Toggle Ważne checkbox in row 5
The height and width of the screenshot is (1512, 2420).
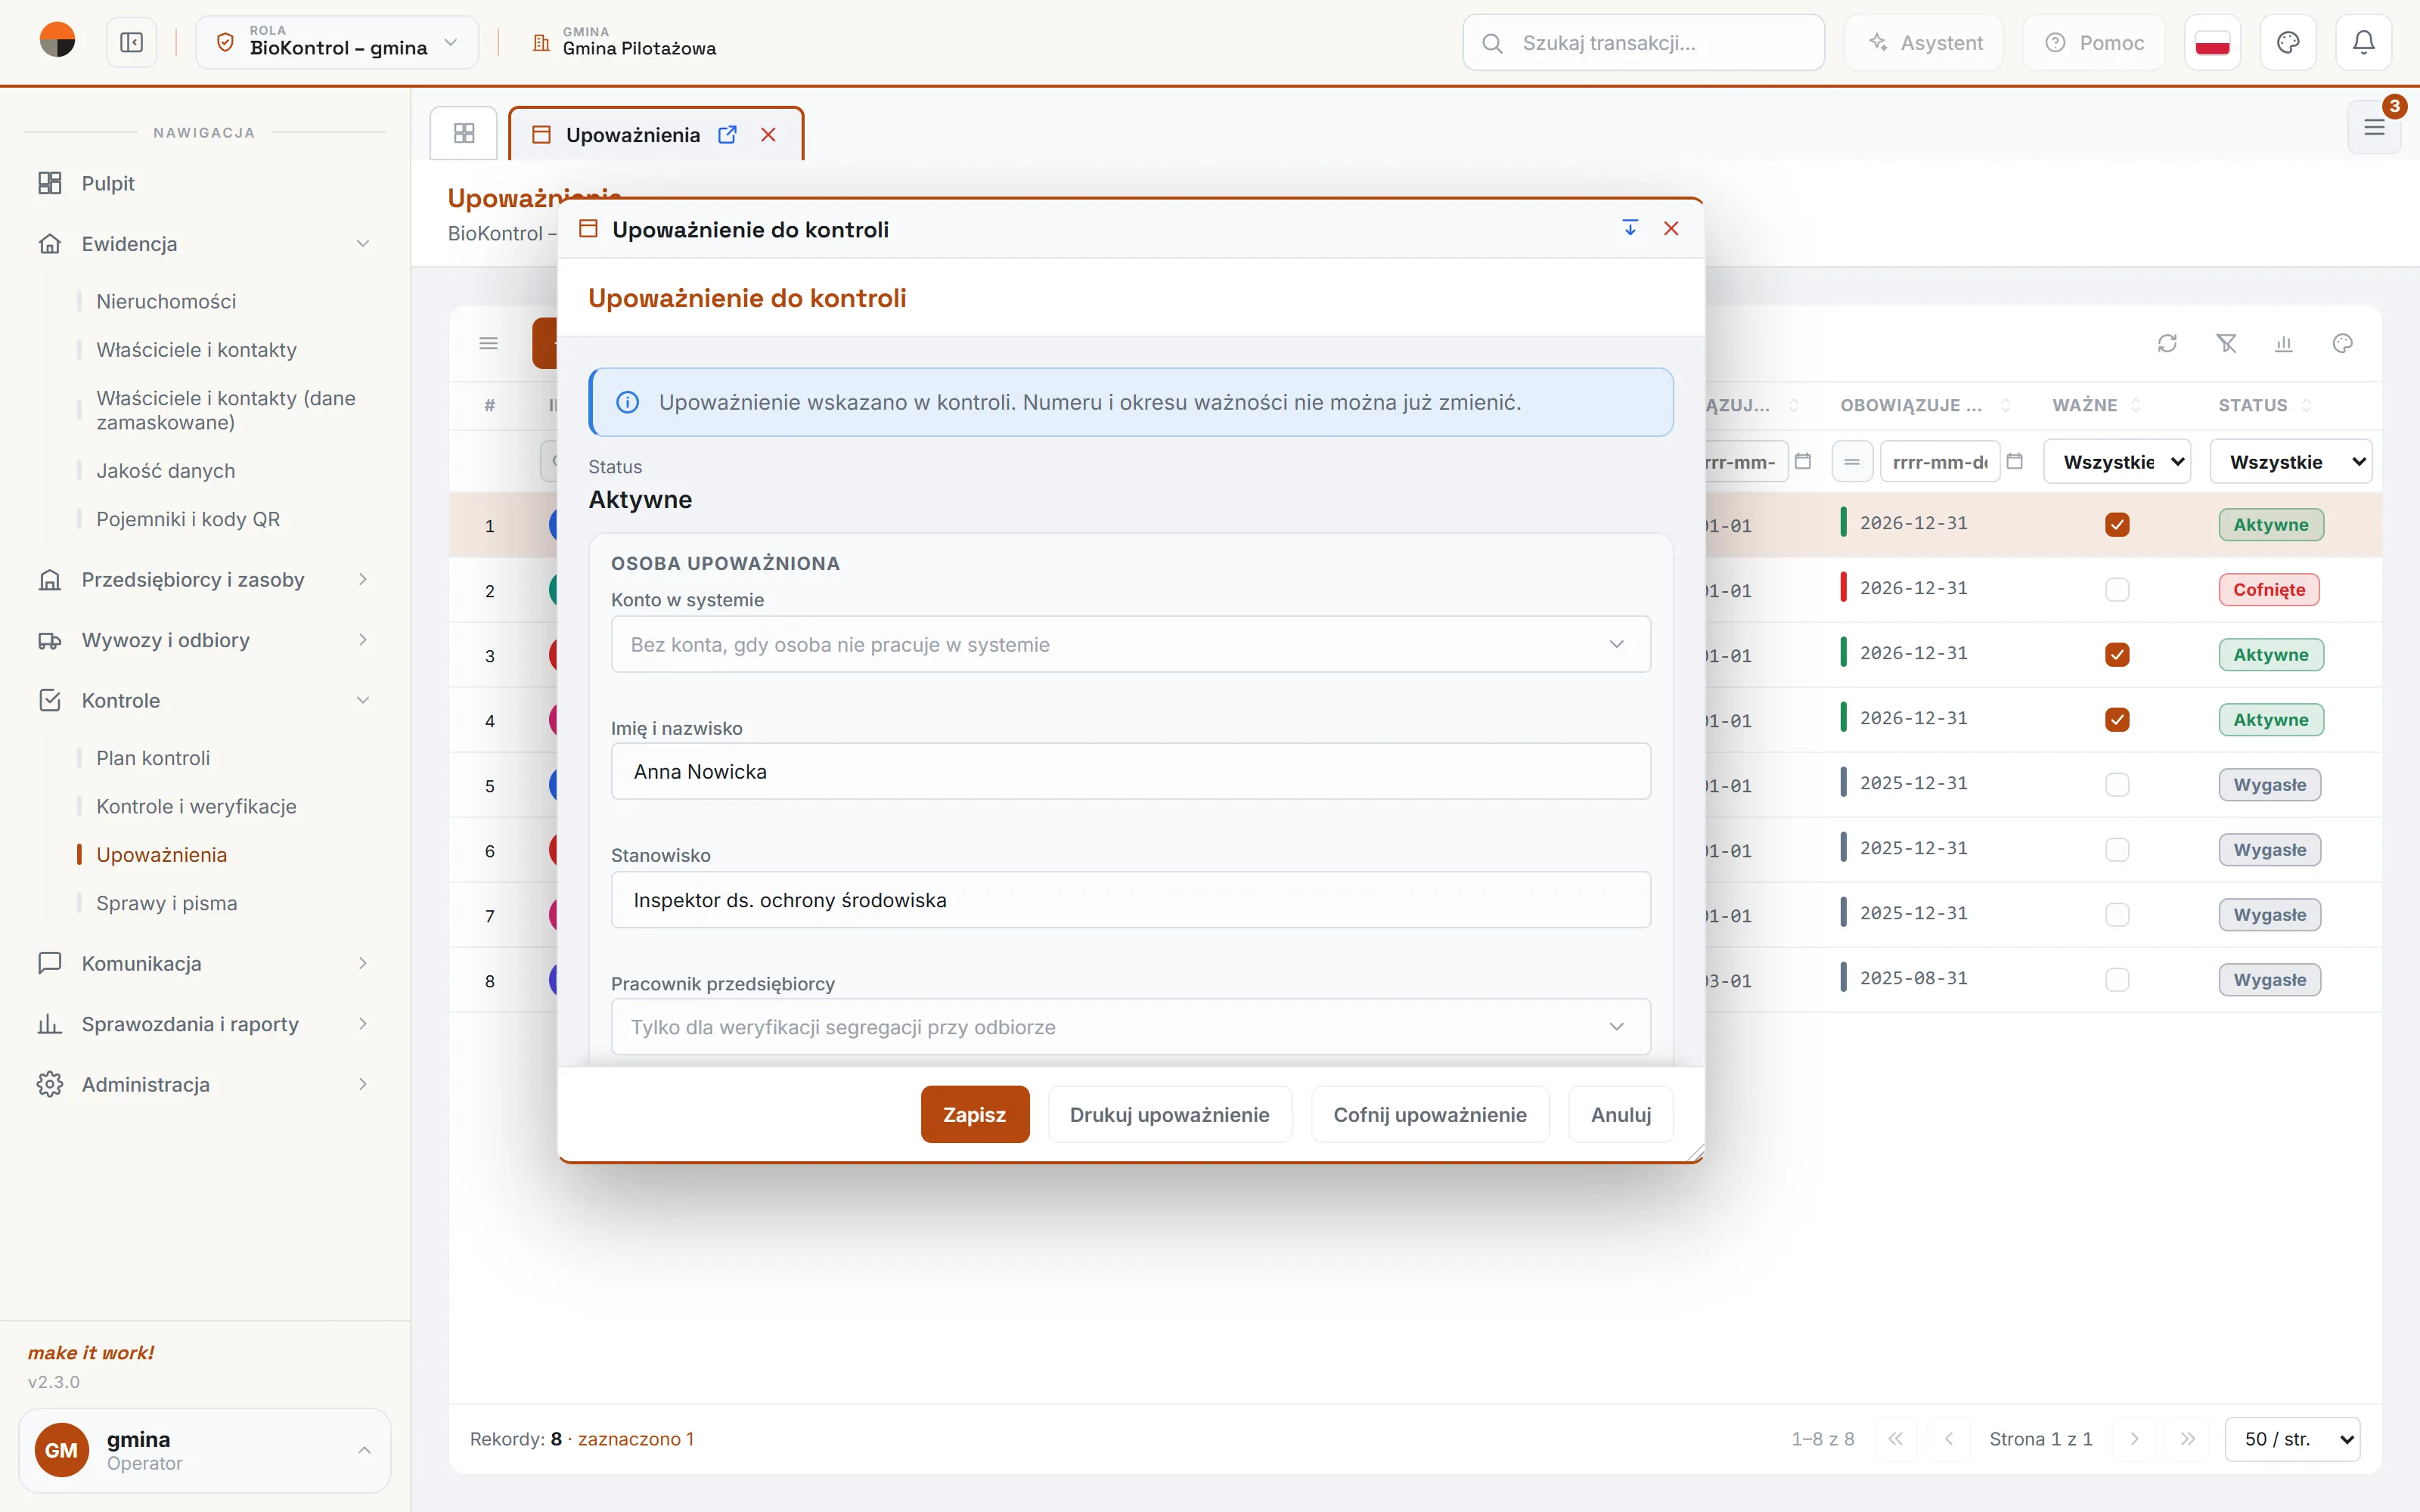click(2117, 784)
